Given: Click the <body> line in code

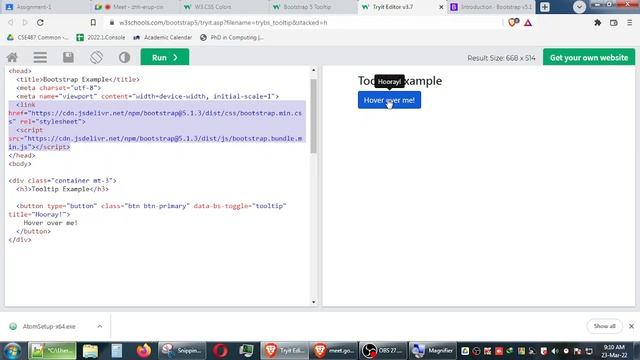Looking at the screenshot, I should (20, 164).
